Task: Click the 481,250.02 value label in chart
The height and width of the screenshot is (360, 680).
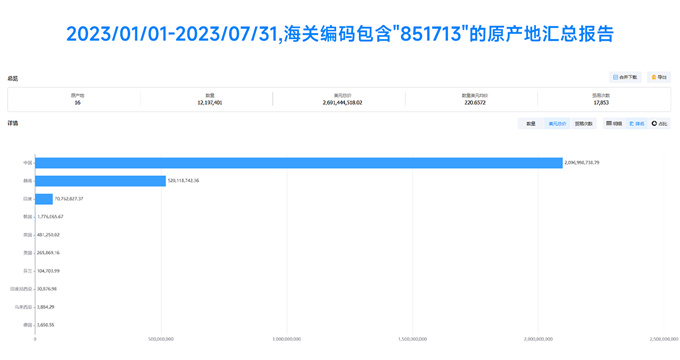Action: 48,235
